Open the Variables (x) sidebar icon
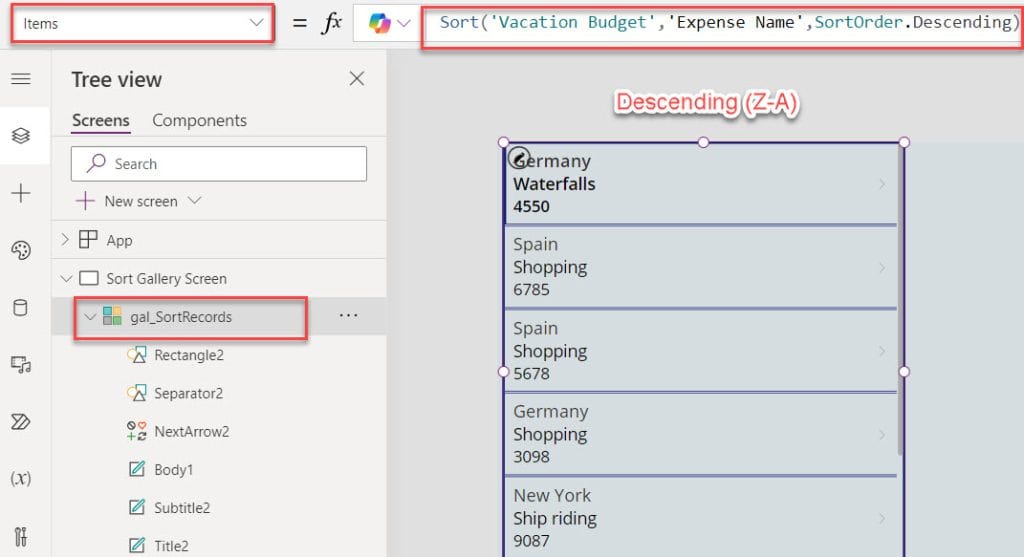Screen dimensions: 1024x557 click(x=21, y=479)
